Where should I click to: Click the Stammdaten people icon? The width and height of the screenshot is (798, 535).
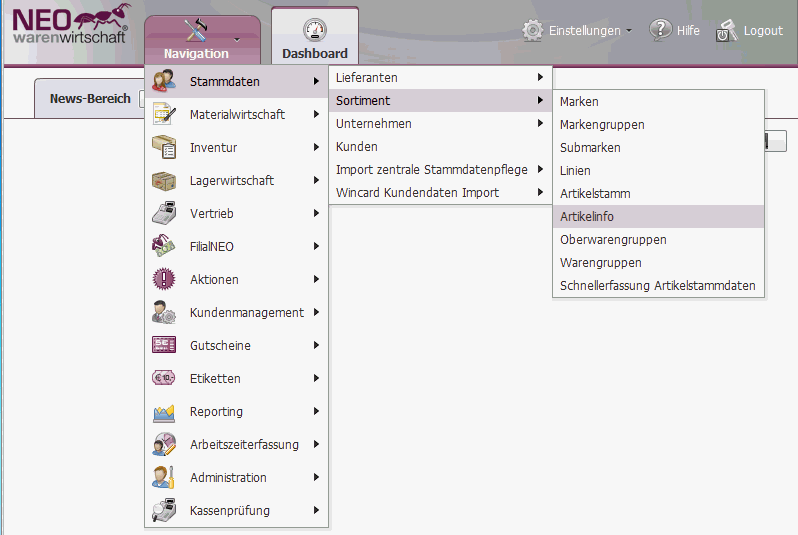coord(164,81)
